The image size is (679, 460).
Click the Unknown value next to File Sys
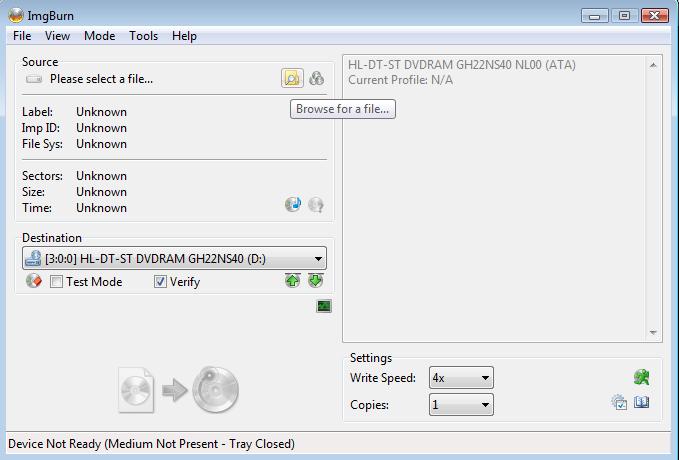[x=101, y=144]
